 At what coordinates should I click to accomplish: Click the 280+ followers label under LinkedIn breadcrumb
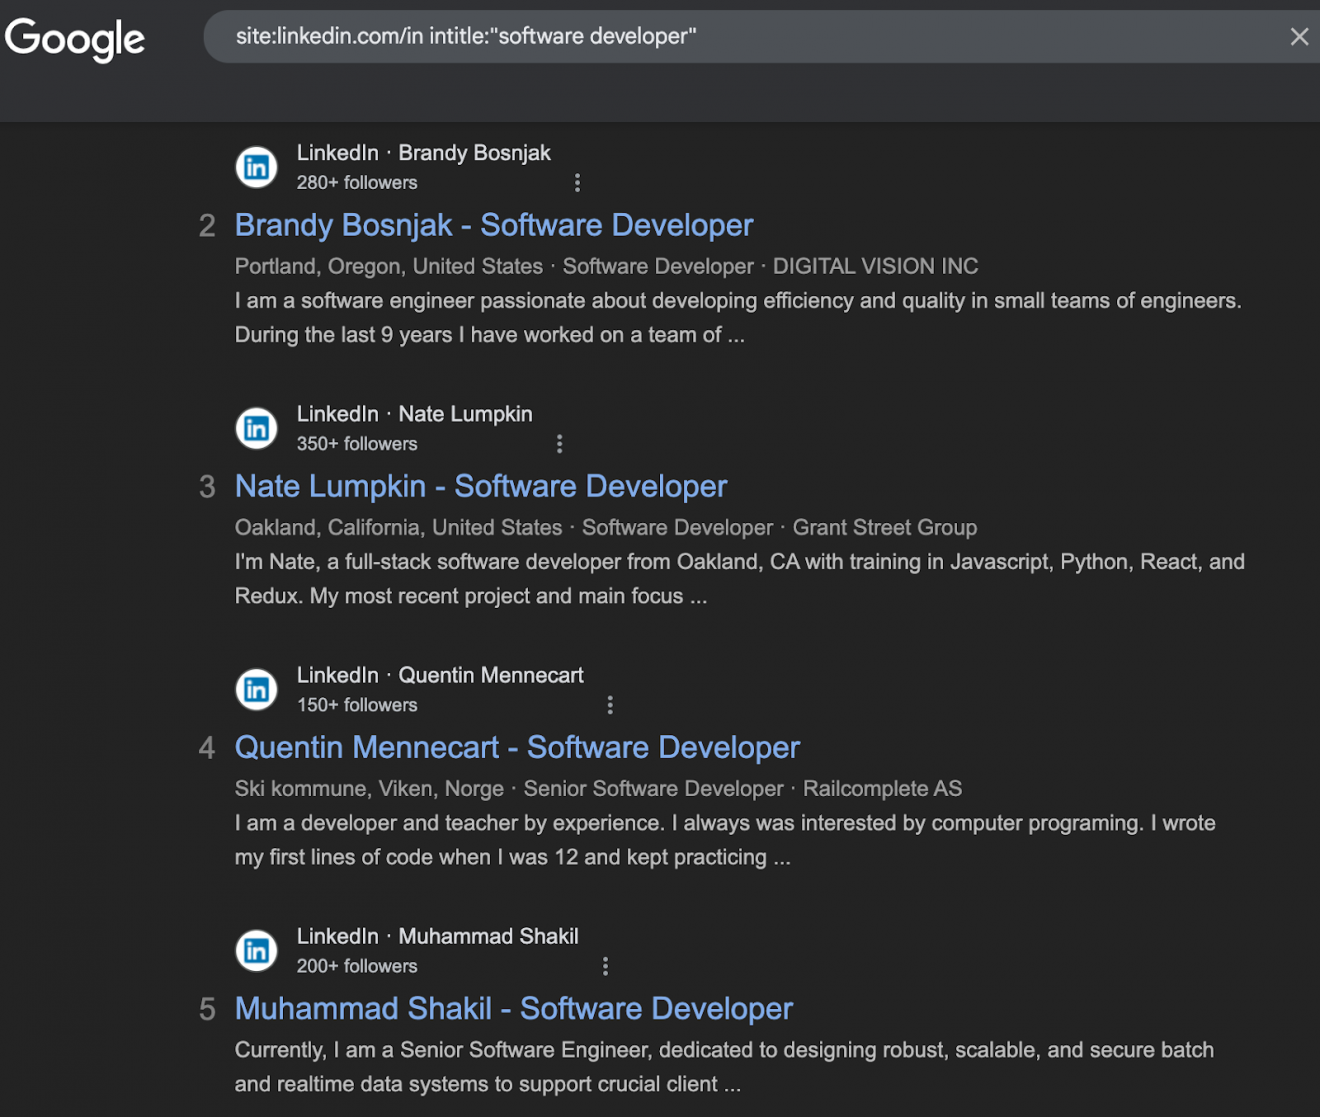[356, 182]
